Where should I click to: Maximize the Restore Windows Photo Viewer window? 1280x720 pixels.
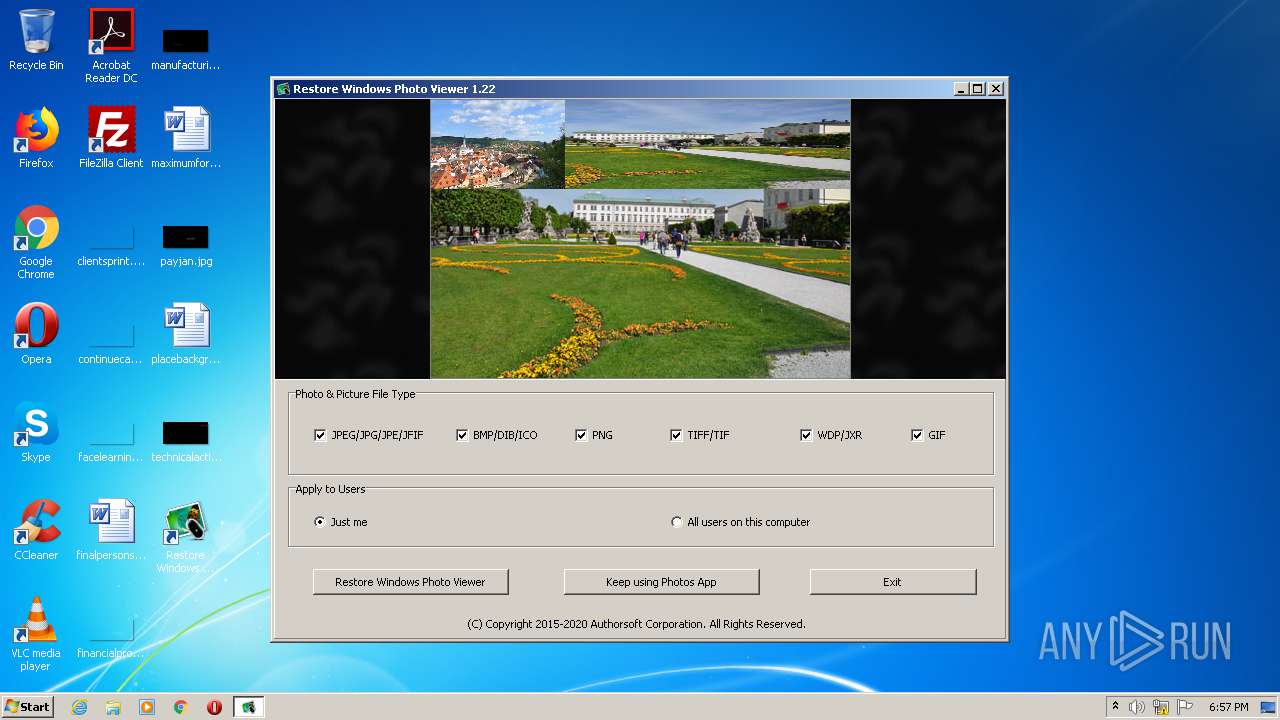click(x=977, y=89)
